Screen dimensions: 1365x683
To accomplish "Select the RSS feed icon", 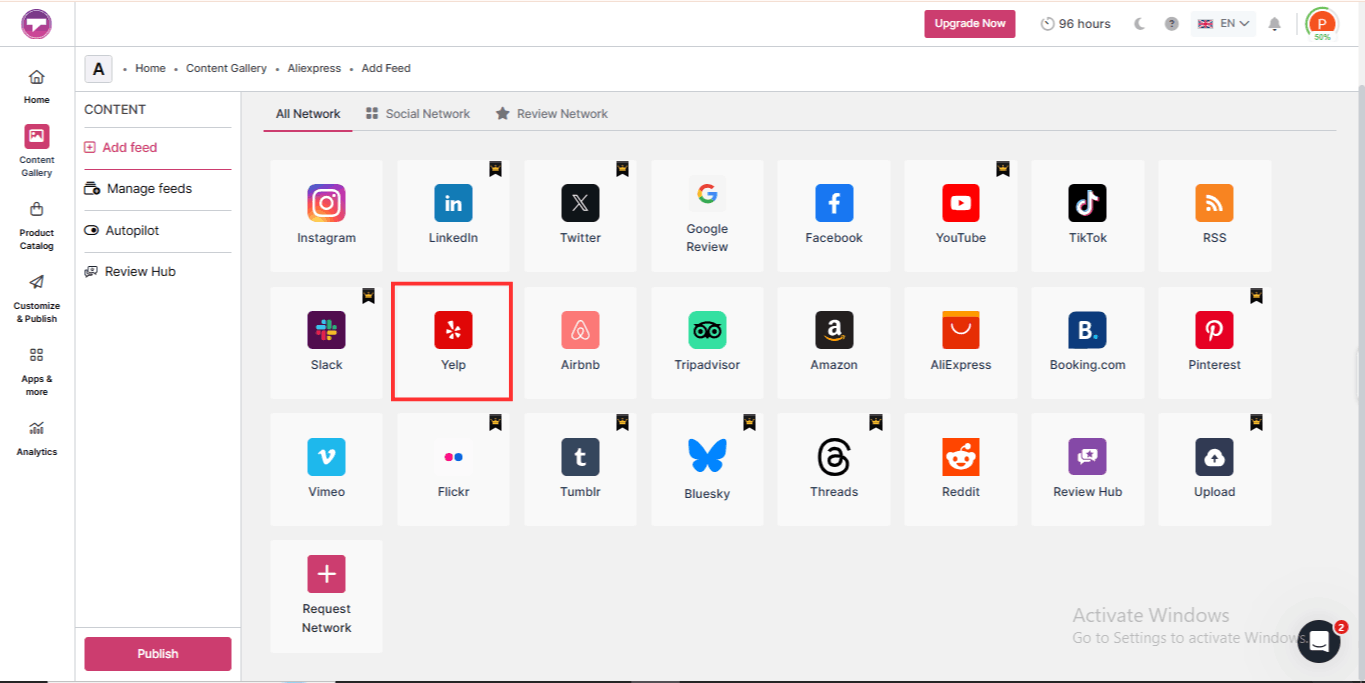I will [x=1214, y=203].
